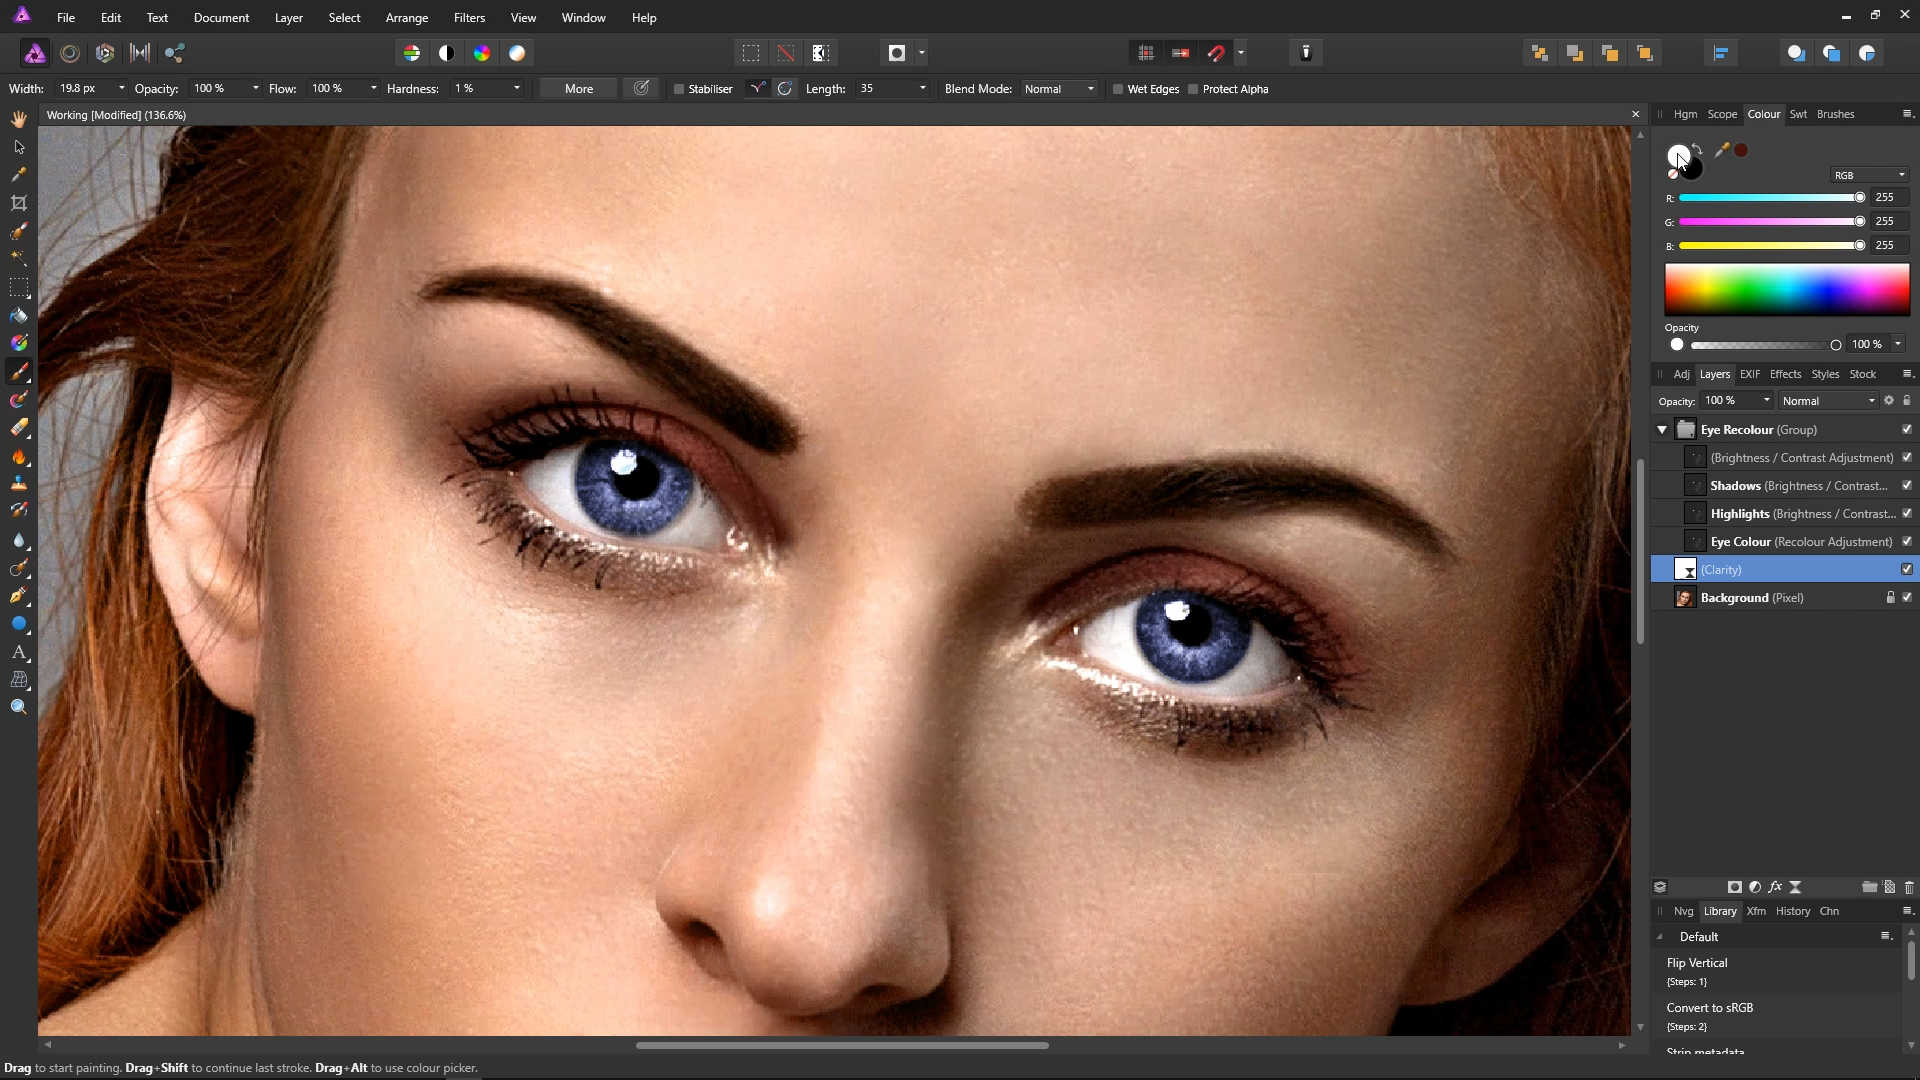Open the Liquify persona icon
The width and height of the screenshot is (1920, 1080).
[x=69, y=53]
